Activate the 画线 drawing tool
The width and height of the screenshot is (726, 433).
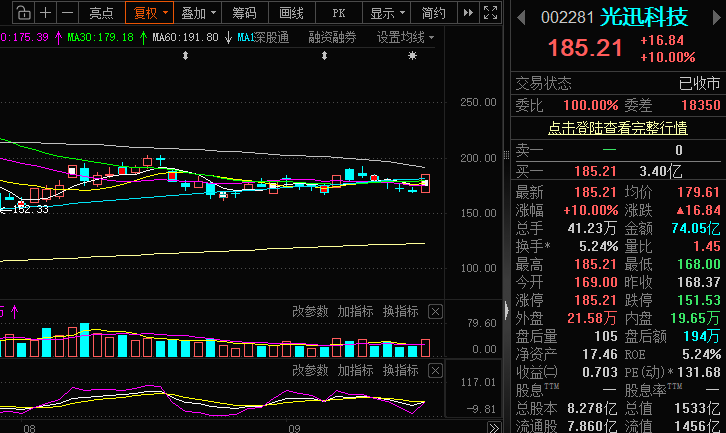click(291, 13)
